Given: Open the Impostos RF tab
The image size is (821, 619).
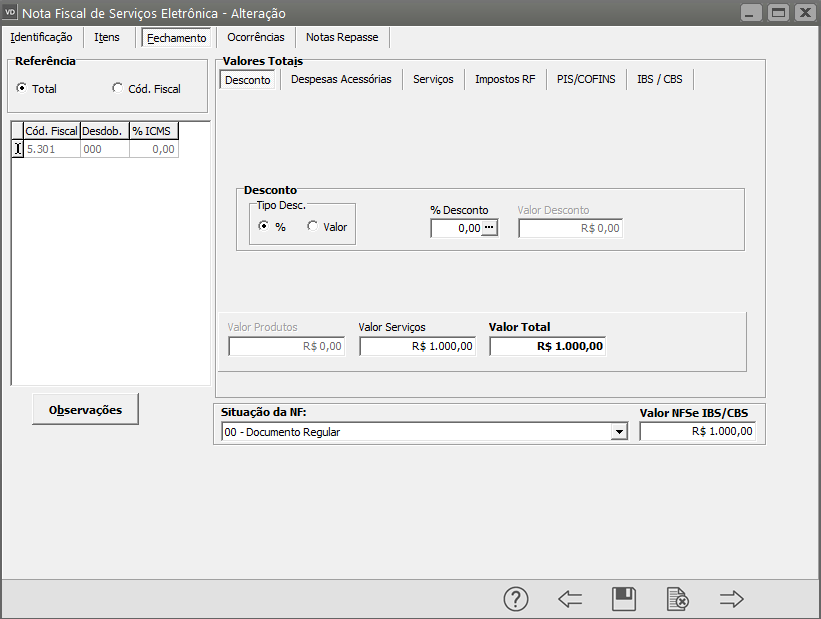Looking at the screenshot, I should pyautogui.click(x=505, y=79).
